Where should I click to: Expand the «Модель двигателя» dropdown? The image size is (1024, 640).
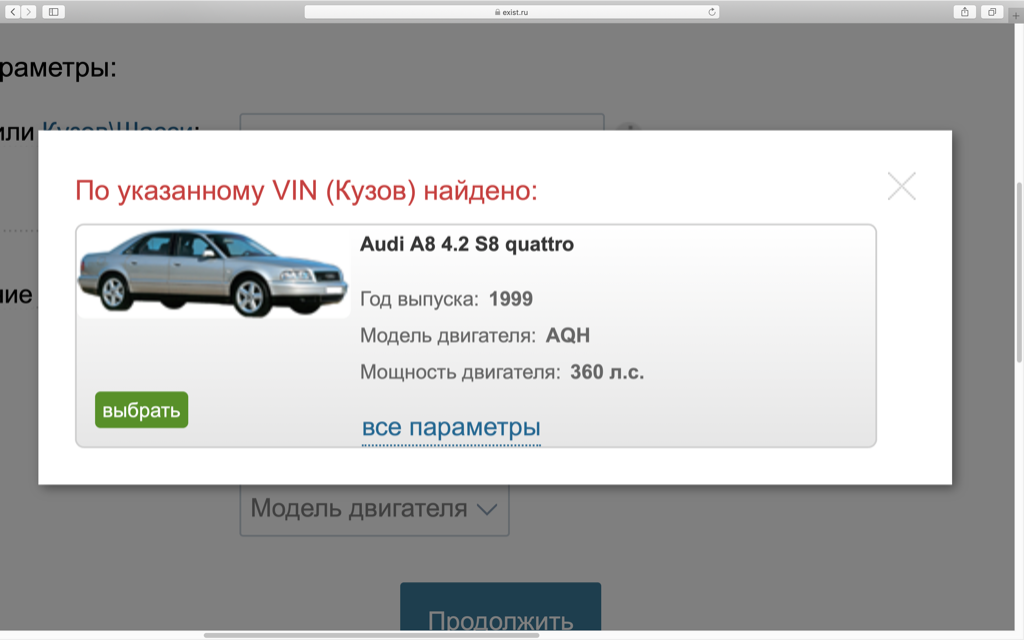(x=374, y=509)
